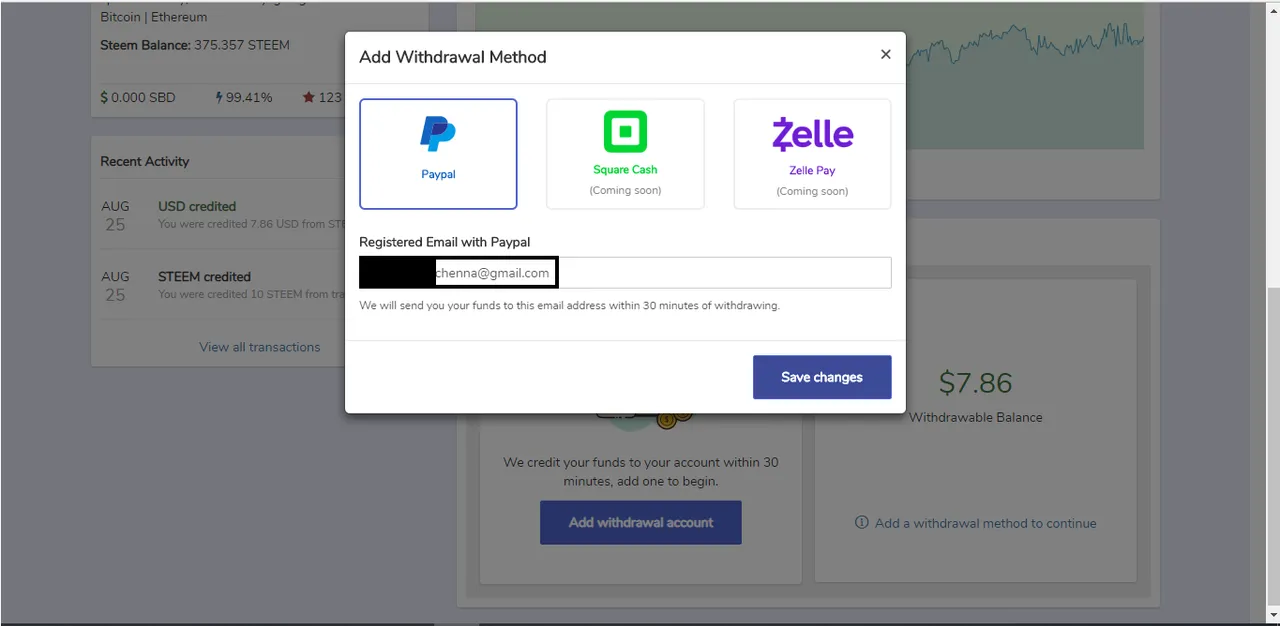
Task: Click the Bitcoin | Ethereum text
Action: [x=154, y=17]
